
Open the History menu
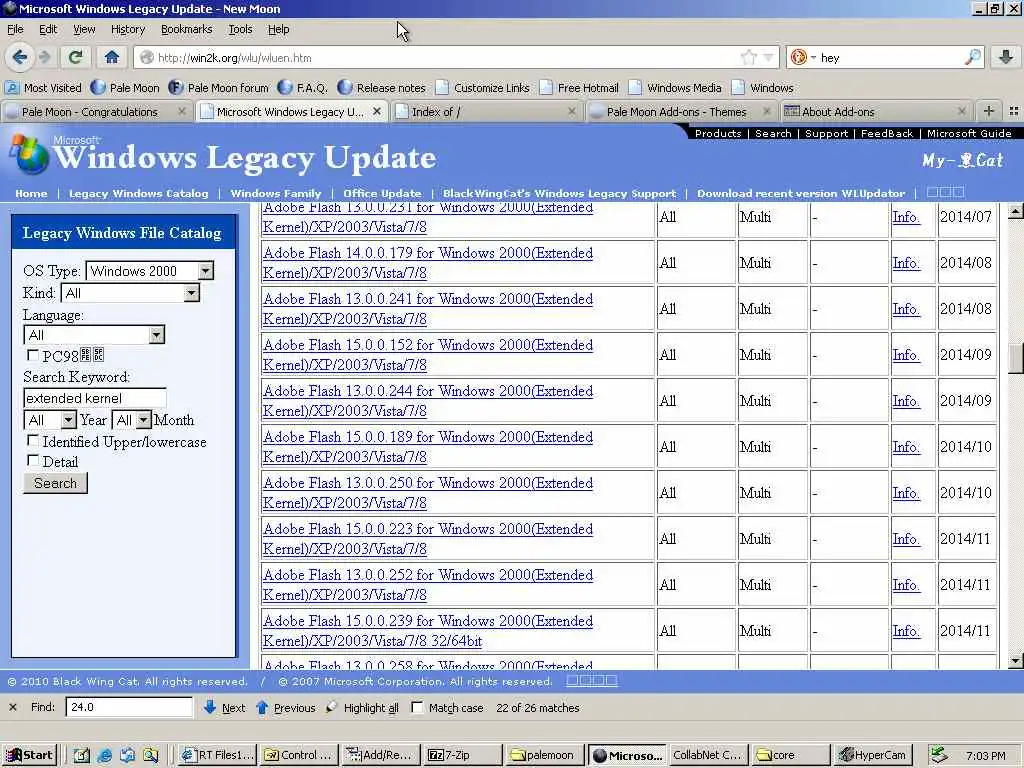coord(128,29)
